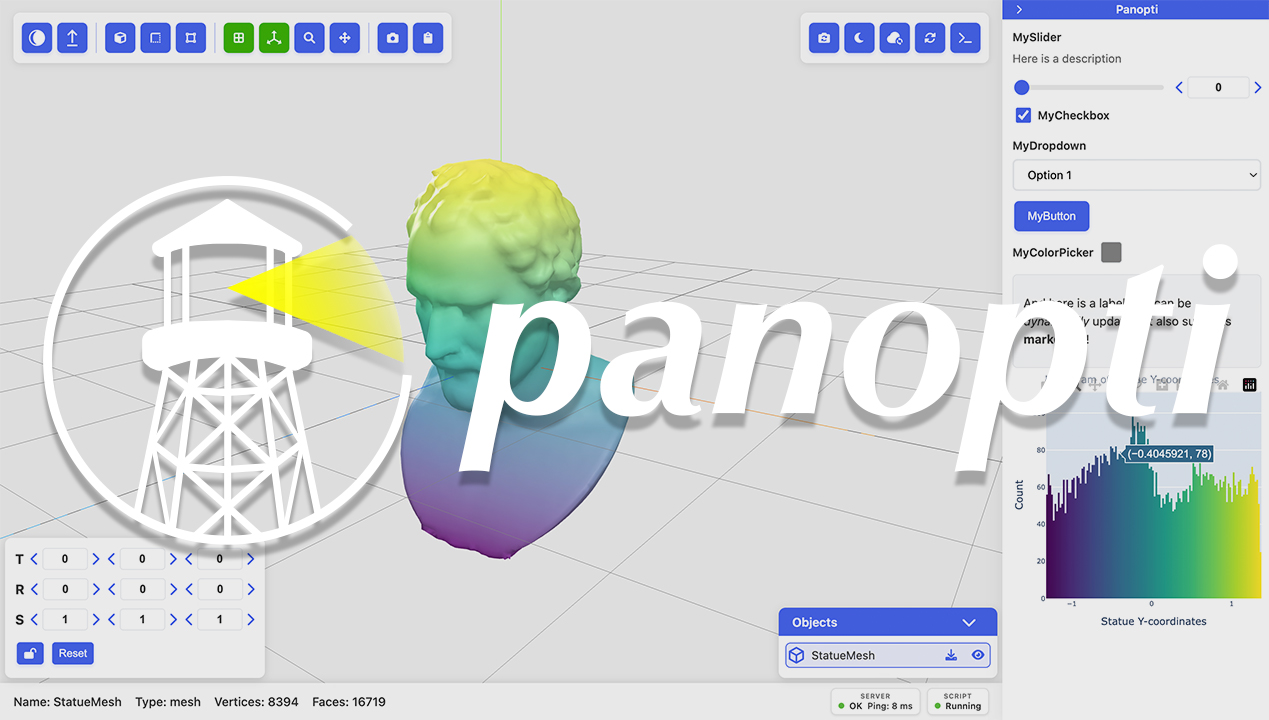Click the refresh arrows icon

[x=930, y=38]
